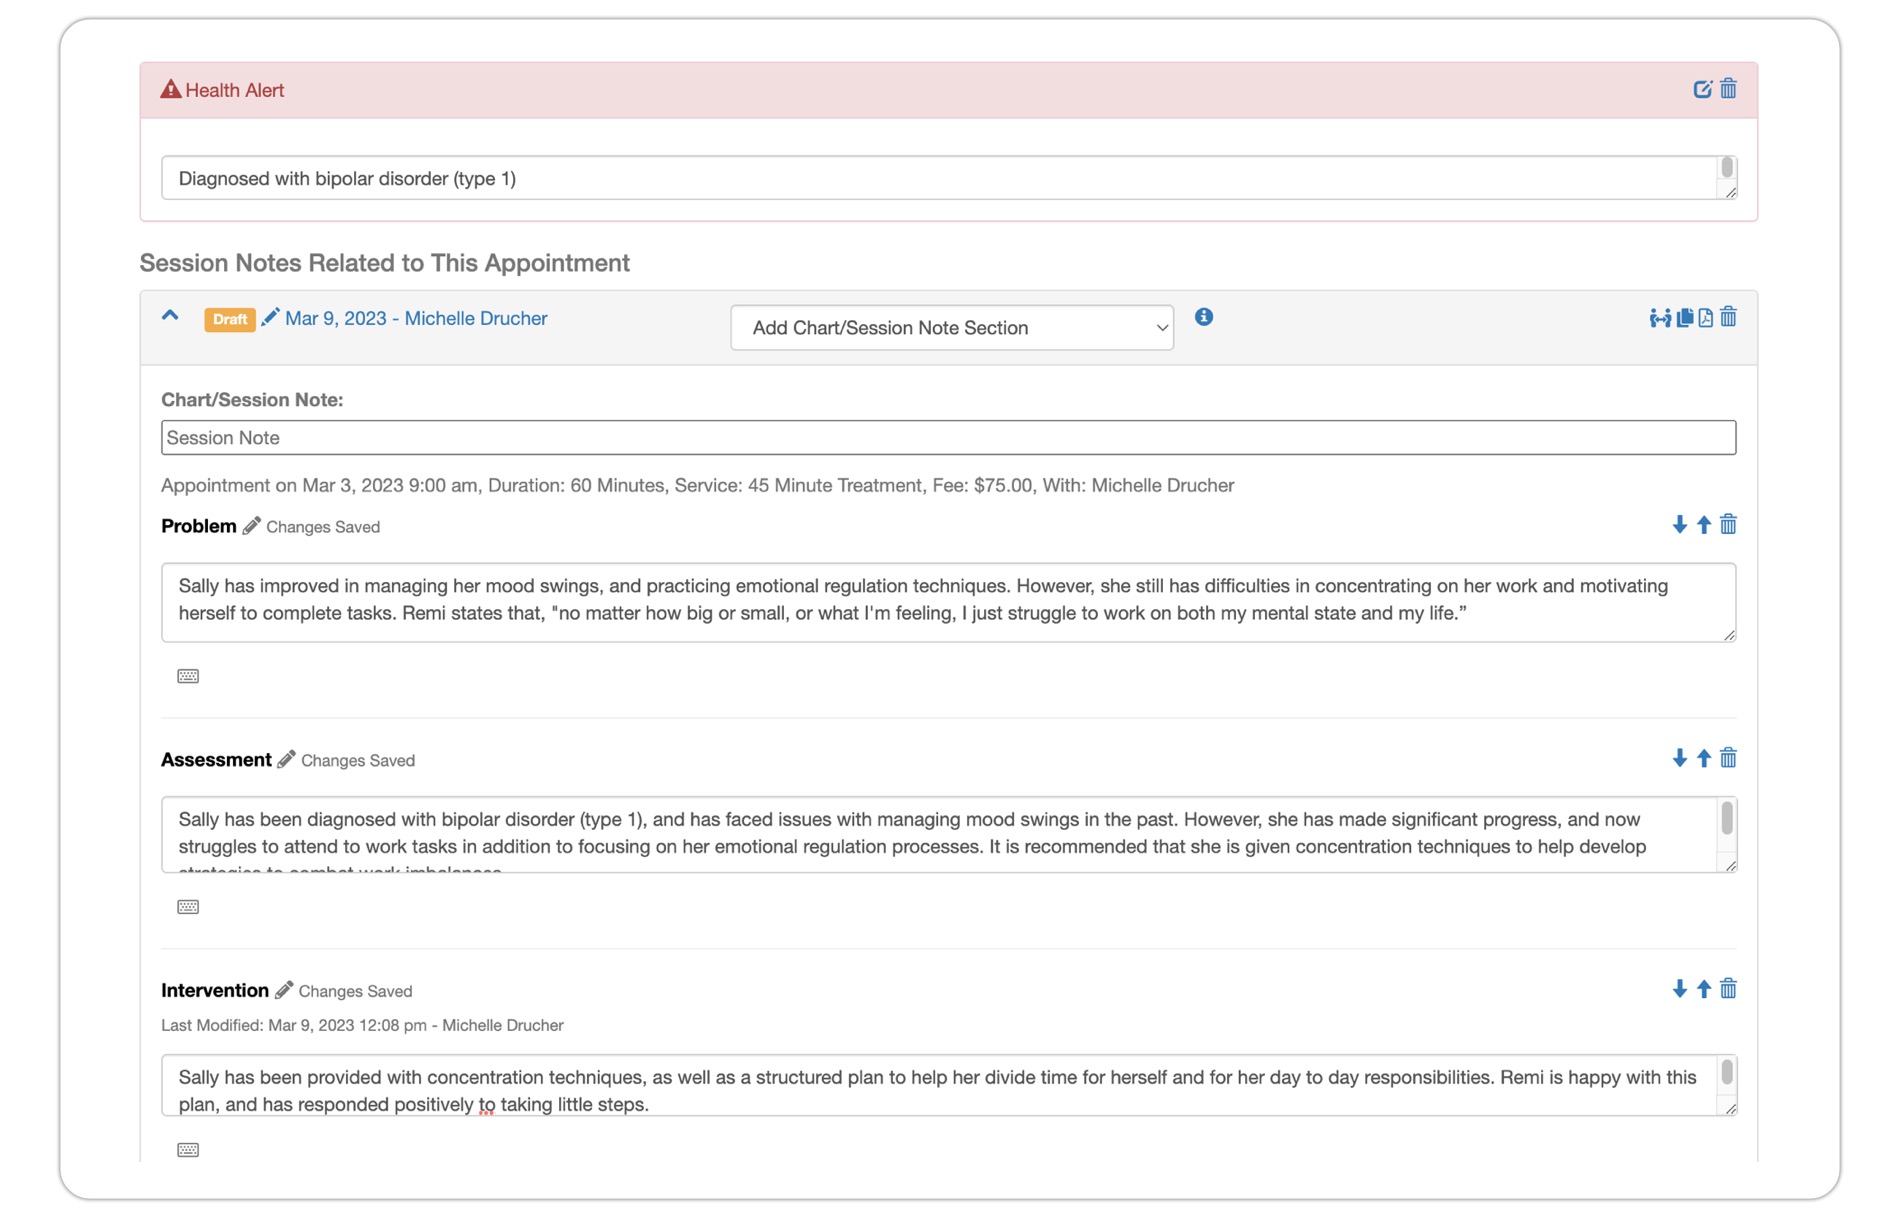The image size is (1900, 1224).
Task: Click the Draft status badge
Action: pos(229,319)
